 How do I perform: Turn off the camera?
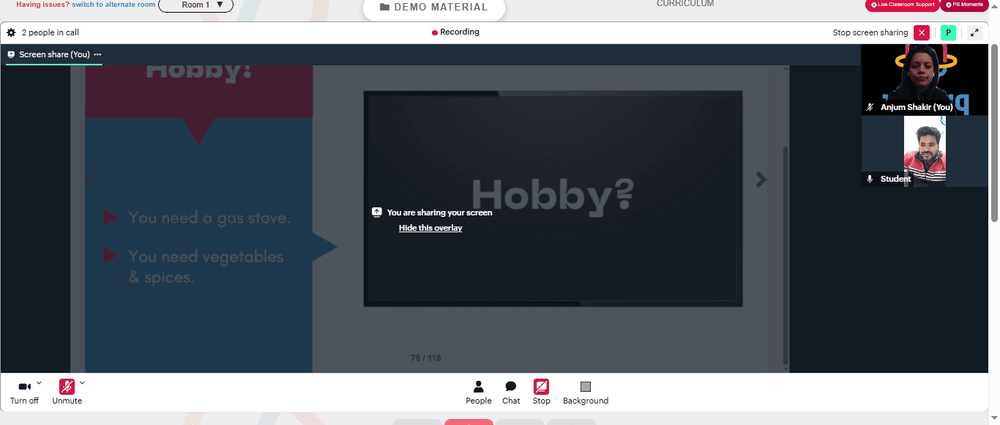point(24,392)
